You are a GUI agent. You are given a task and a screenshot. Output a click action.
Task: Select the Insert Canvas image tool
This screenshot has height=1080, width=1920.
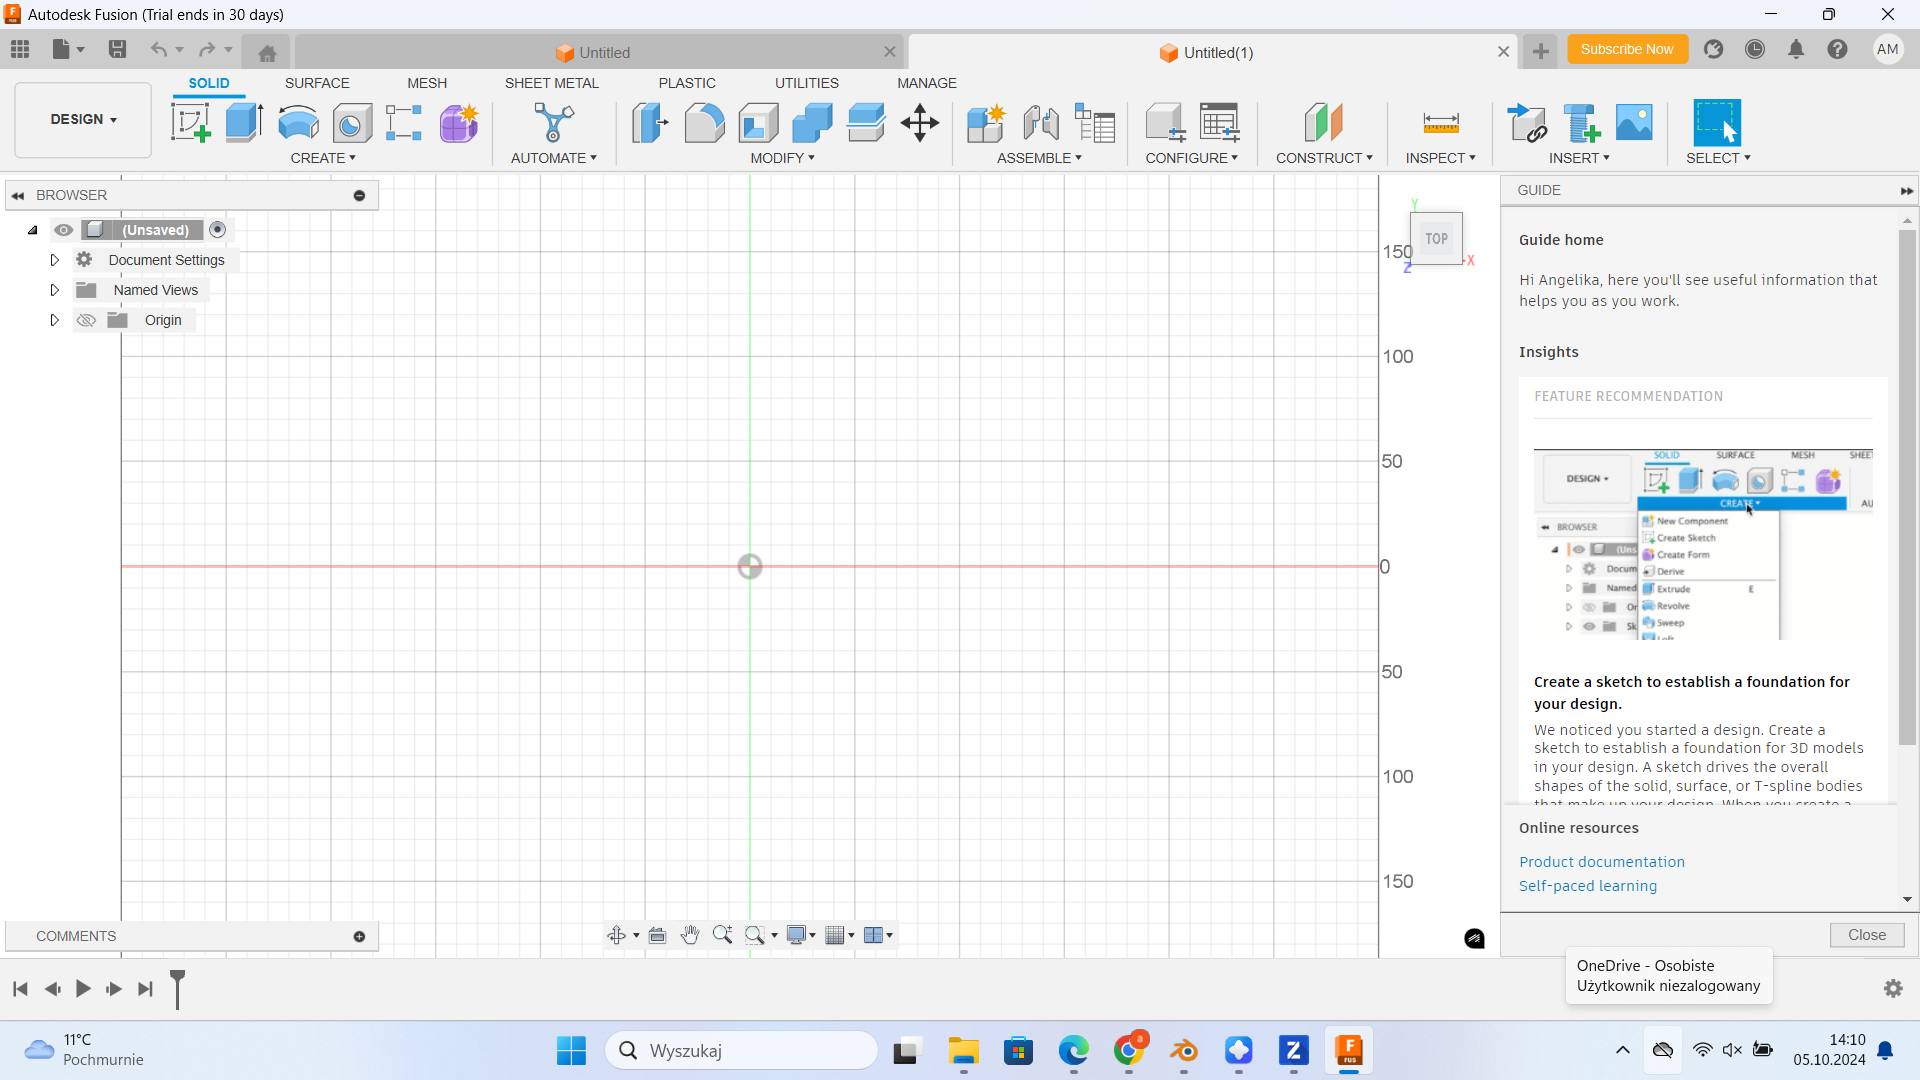pyautogui.click(x=1634, y=123)
